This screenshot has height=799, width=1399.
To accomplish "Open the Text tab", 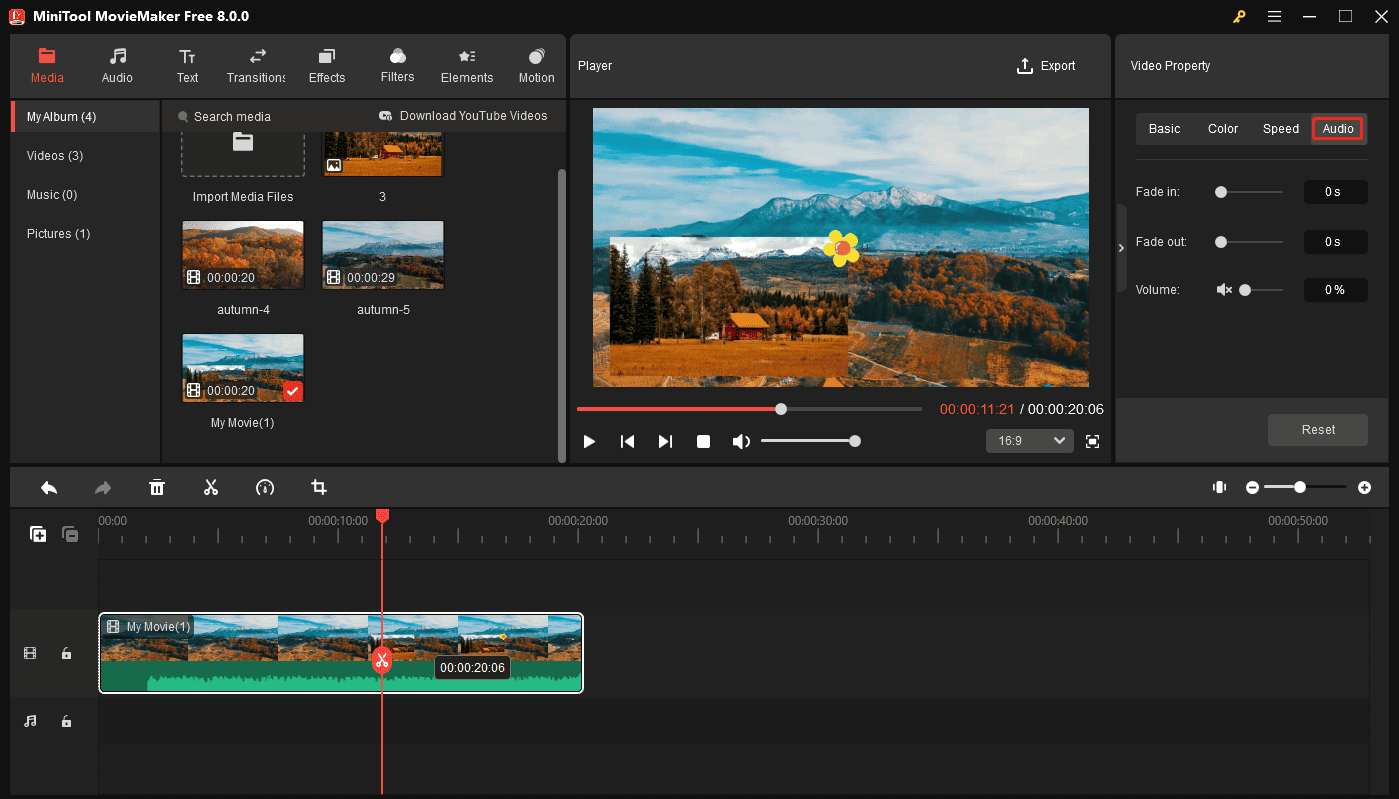I will 187,66.
